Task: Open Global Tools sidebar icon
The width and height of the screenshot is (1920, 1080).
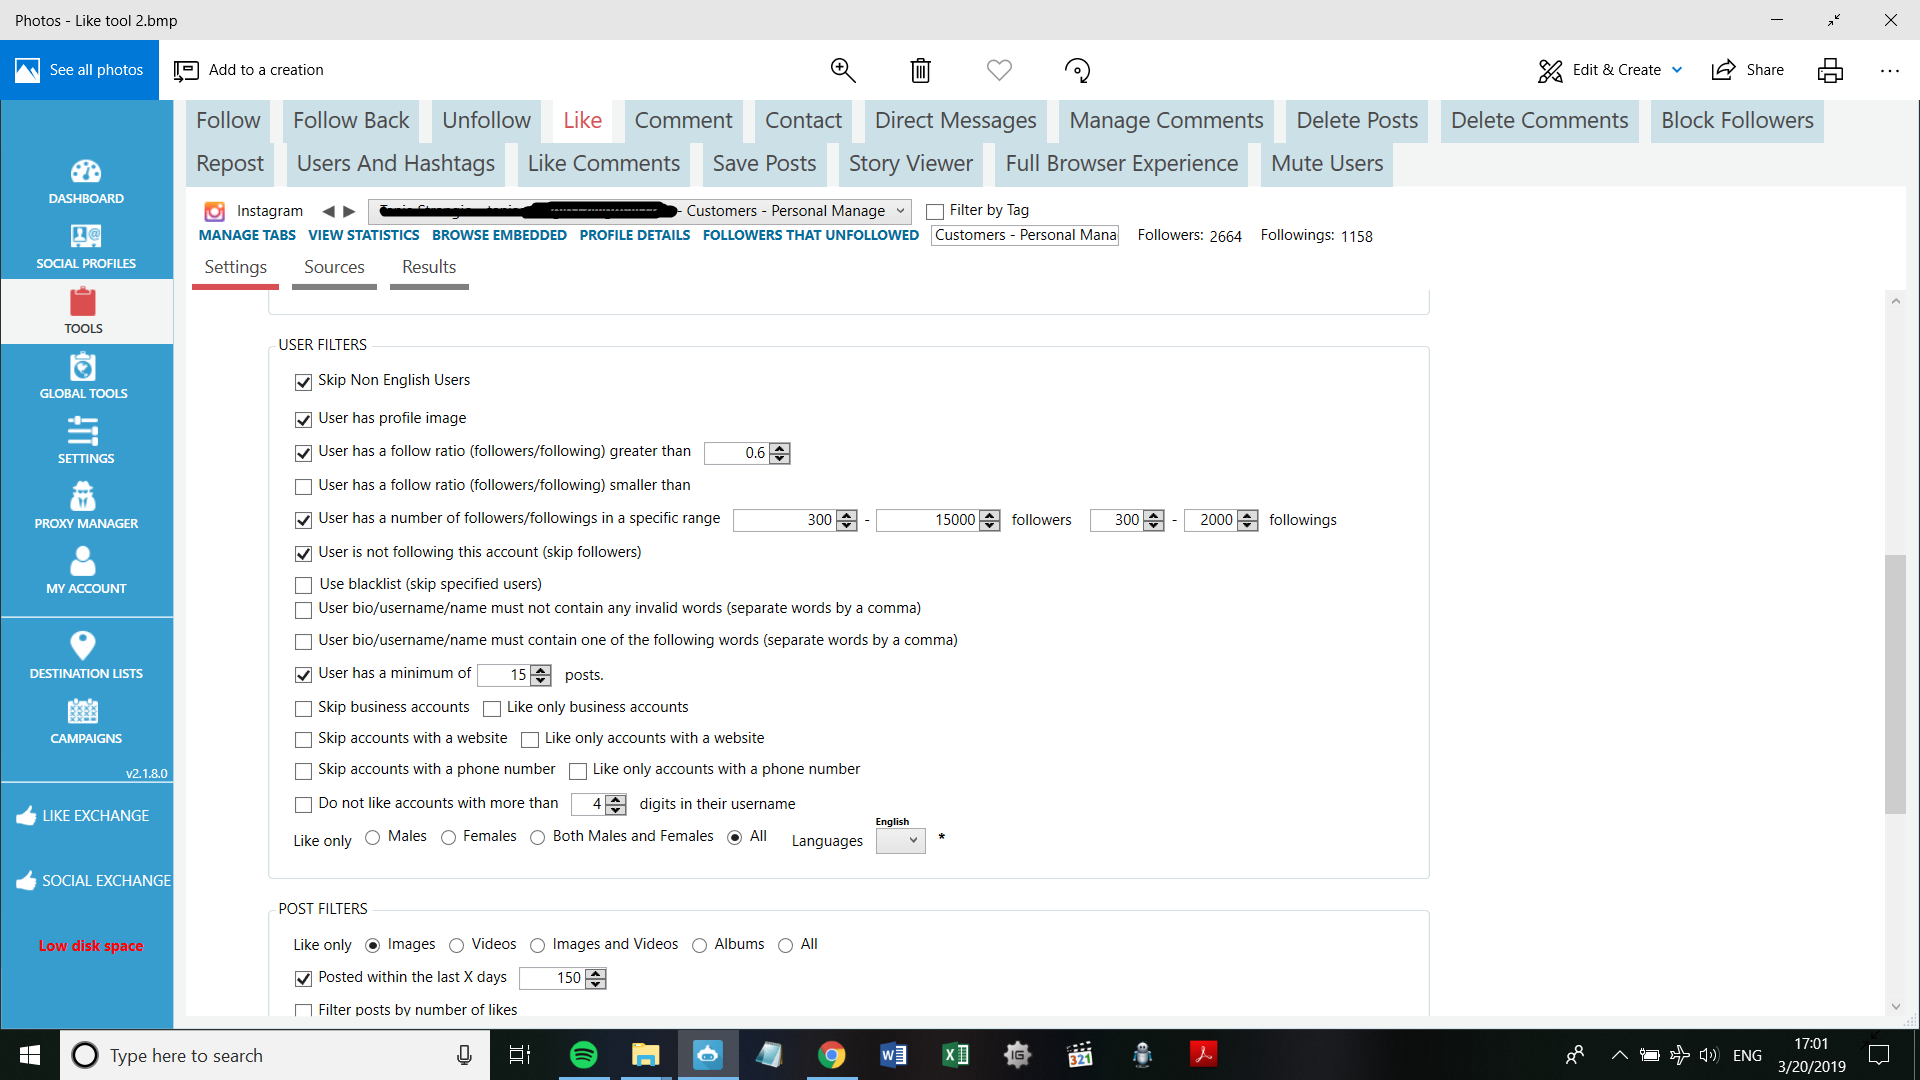Action: point(83,366)
